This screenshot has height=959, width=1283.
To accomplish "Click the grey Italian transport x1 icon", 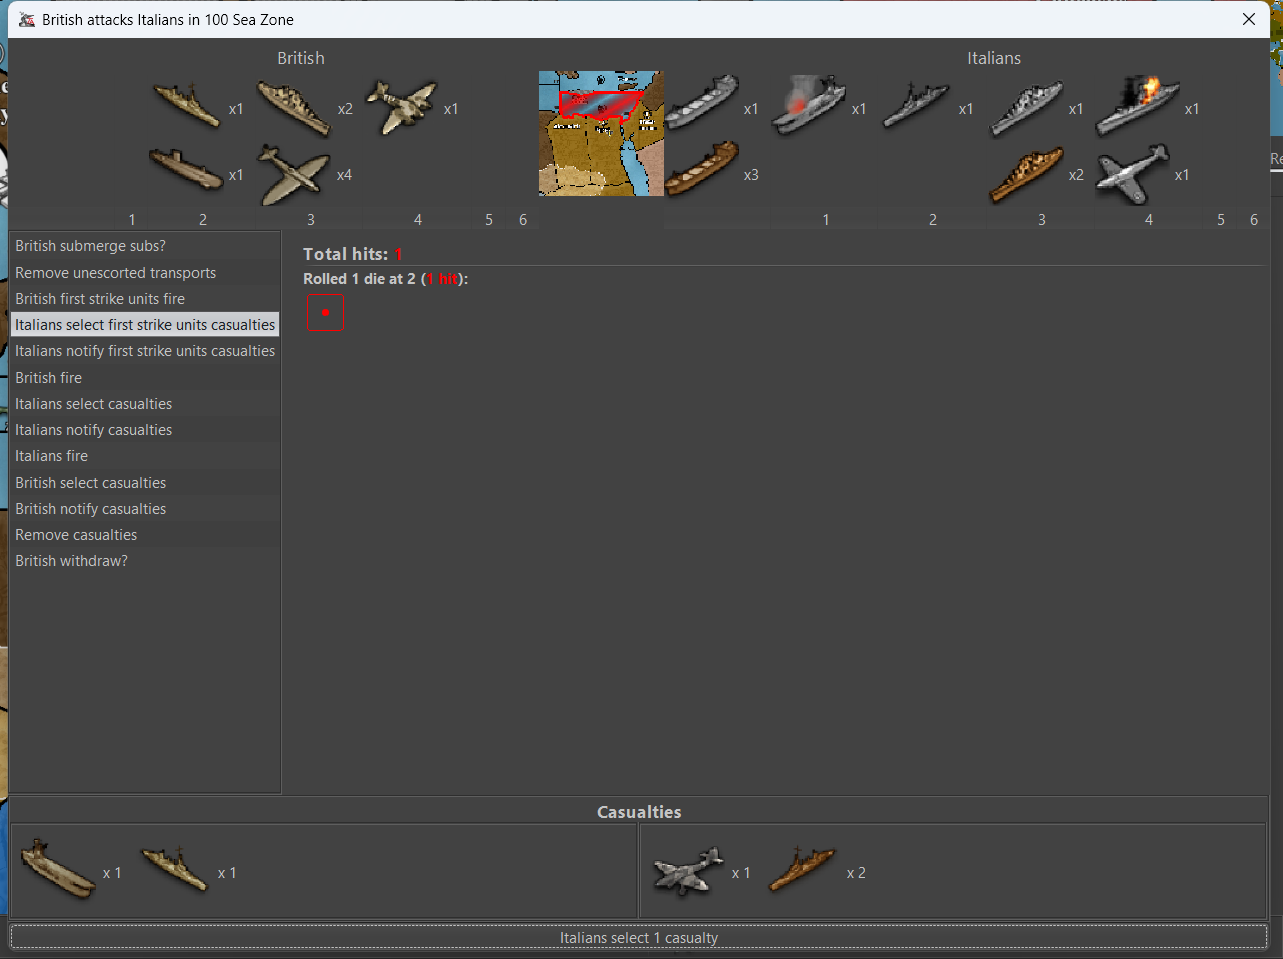I will click(702, 103).
